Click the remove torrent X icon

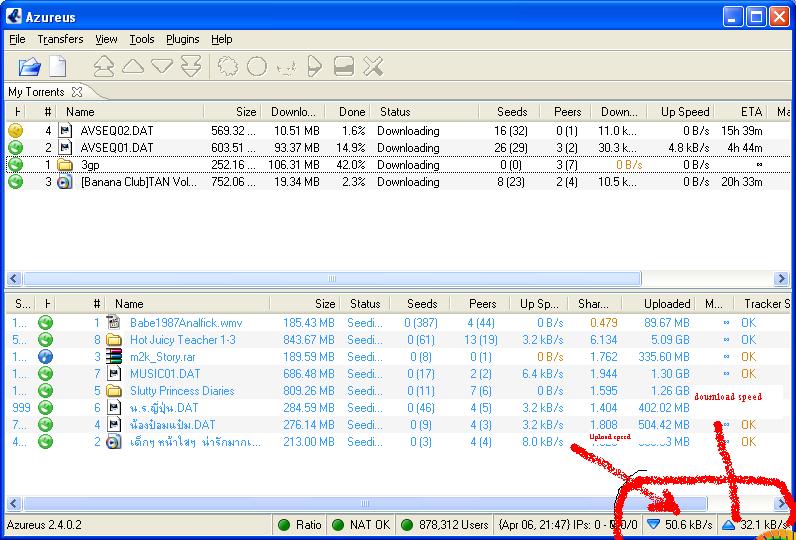(x=373, y=66)
